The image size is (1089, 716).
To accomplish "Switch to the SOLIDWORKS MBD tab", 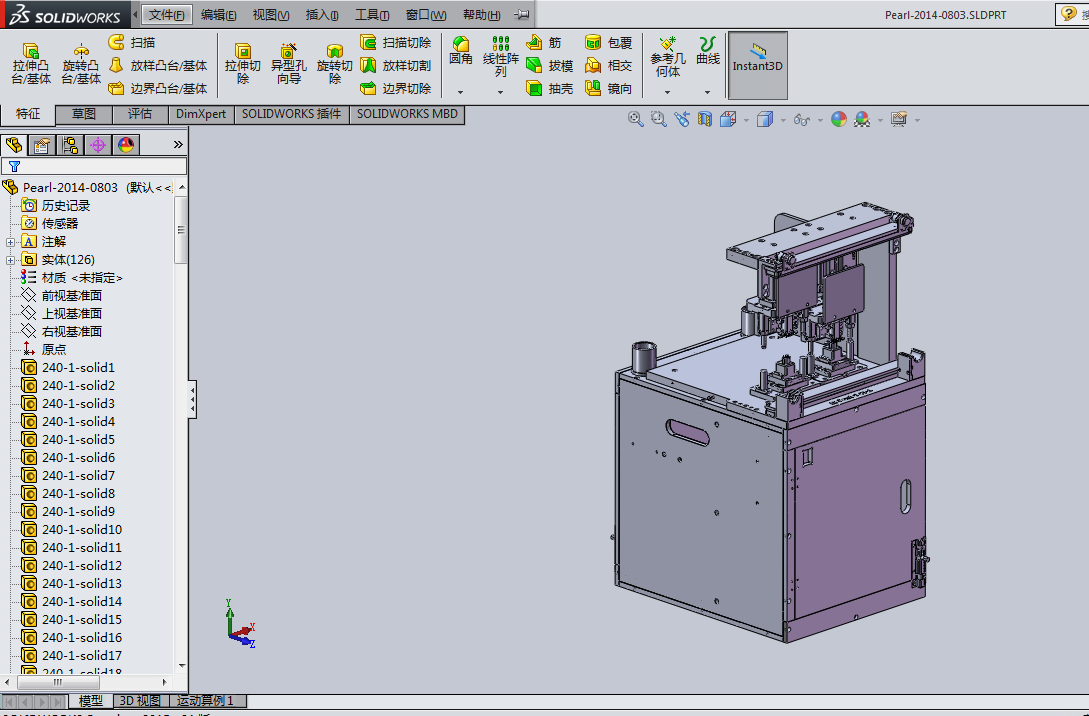I will click(x=407, y=114).
